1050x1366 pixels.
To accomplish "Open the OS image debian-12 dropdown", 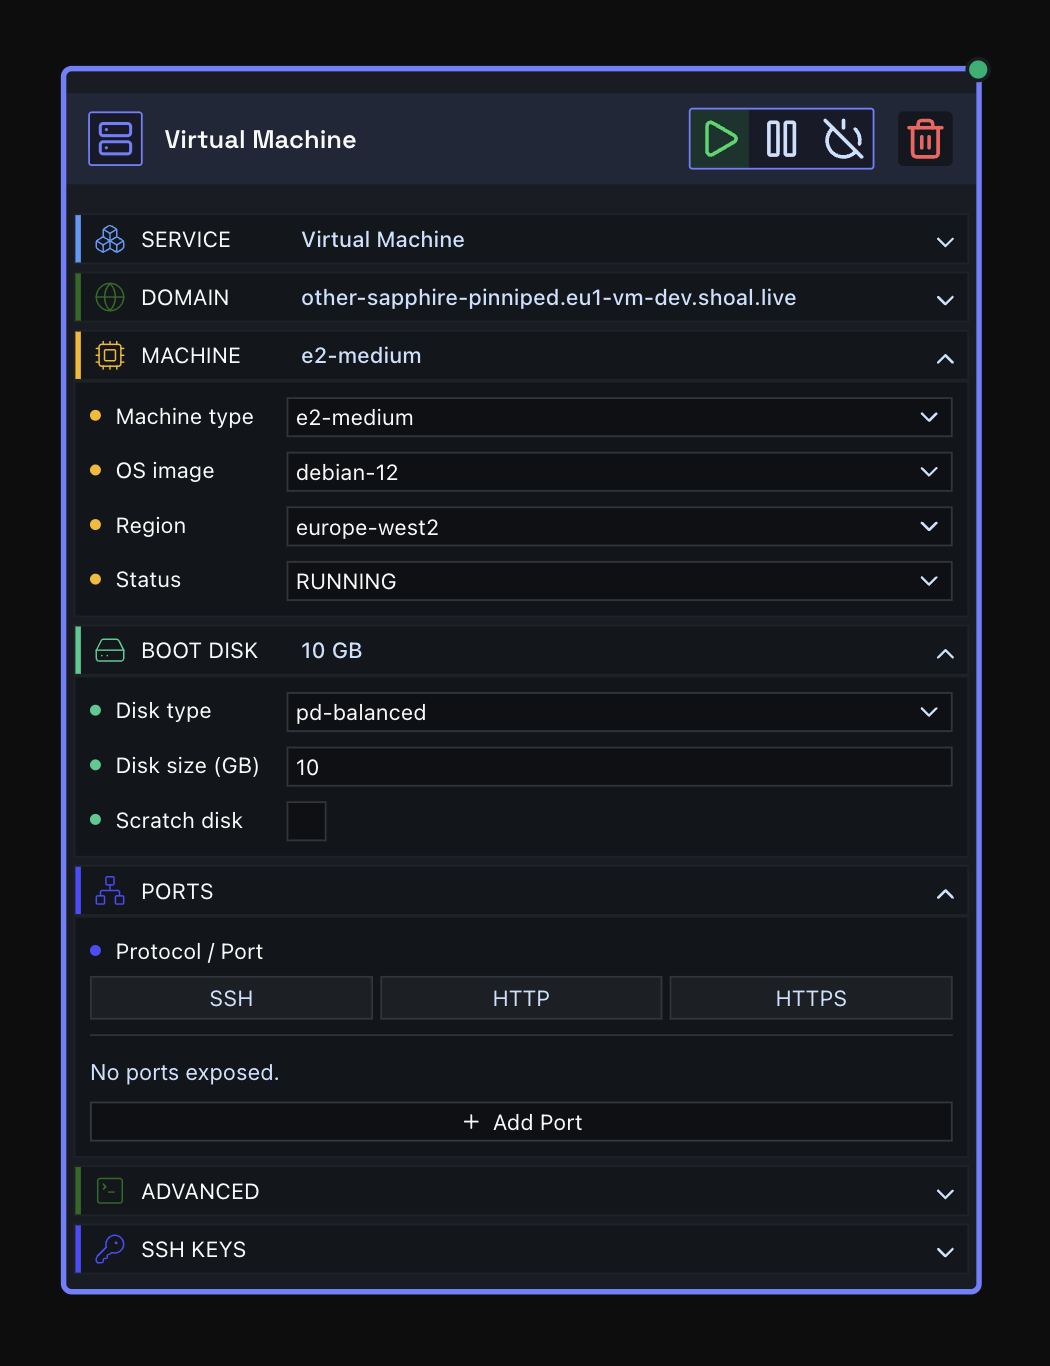I will click(x=619, y=472).
